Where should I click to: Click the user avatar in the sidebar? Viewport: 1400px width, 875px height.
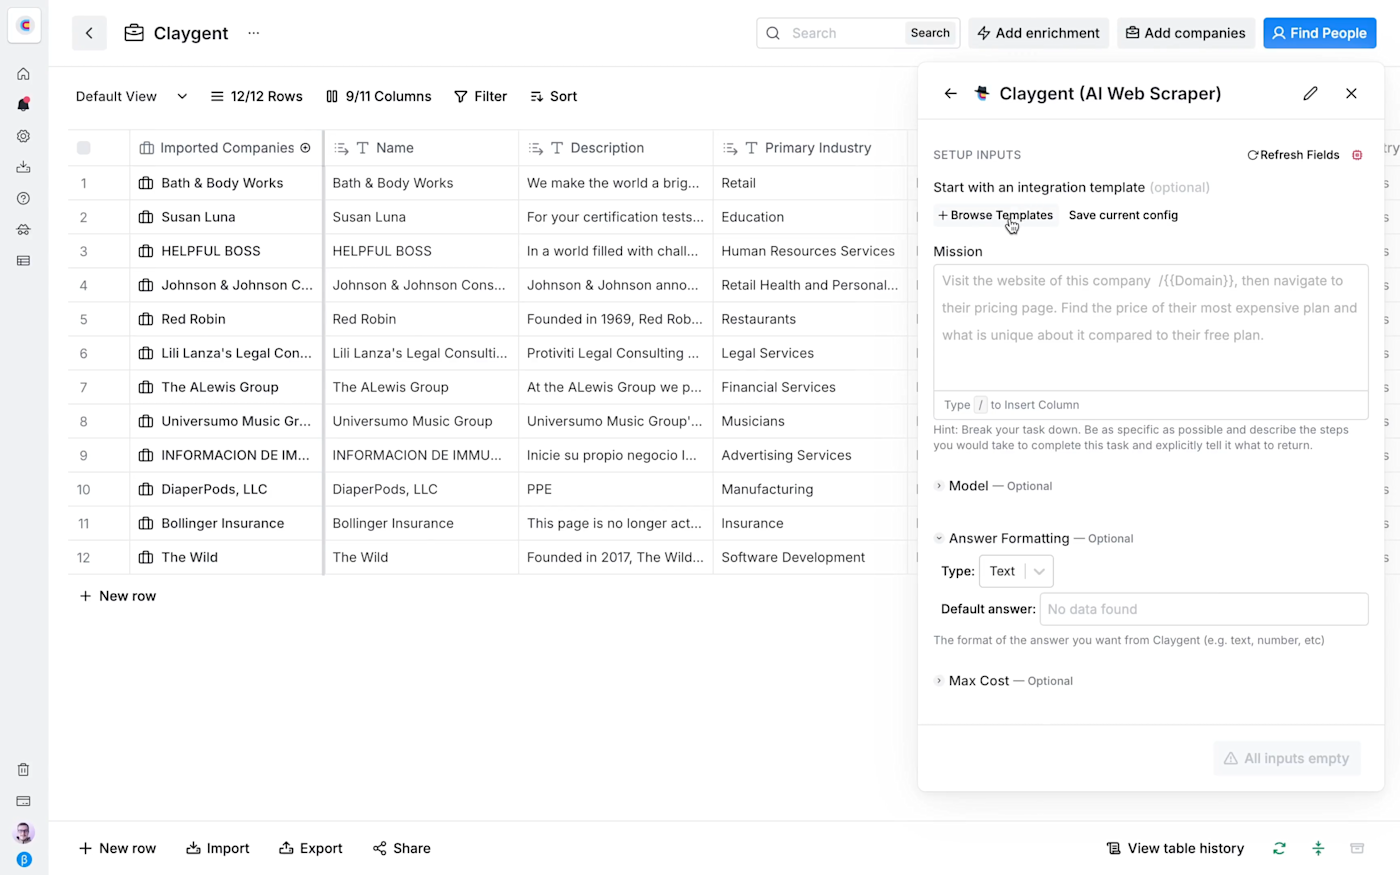point(23,832)
